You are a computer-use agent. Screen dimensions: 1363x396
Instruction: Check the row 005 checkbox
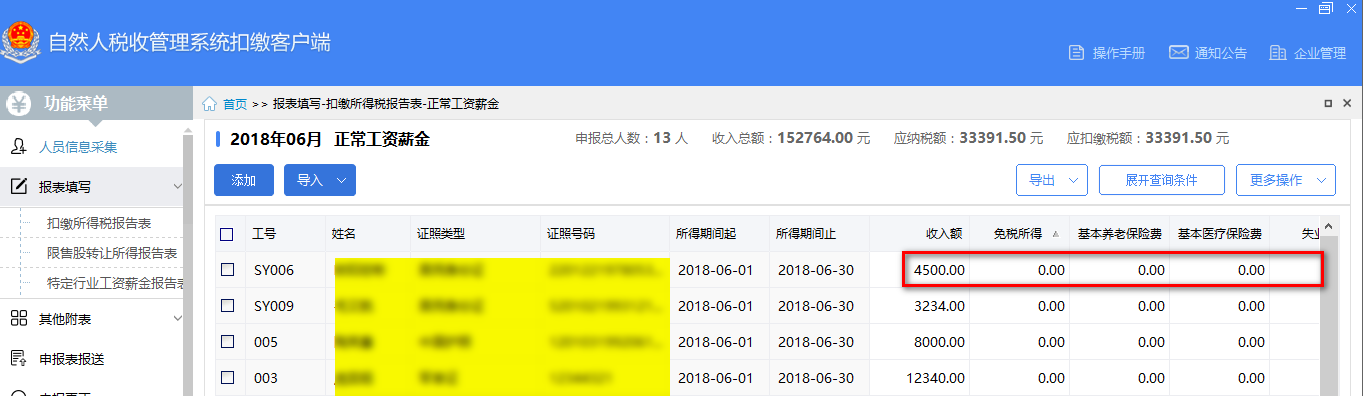(227, 342)
